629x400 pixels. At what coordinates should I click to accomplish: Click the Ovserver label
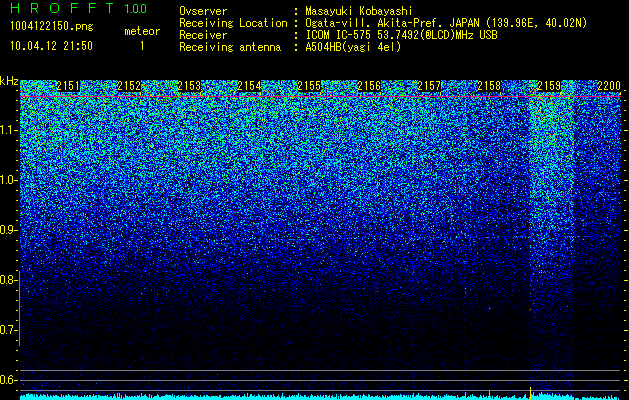pyautogui.click(x=203, y=11)
